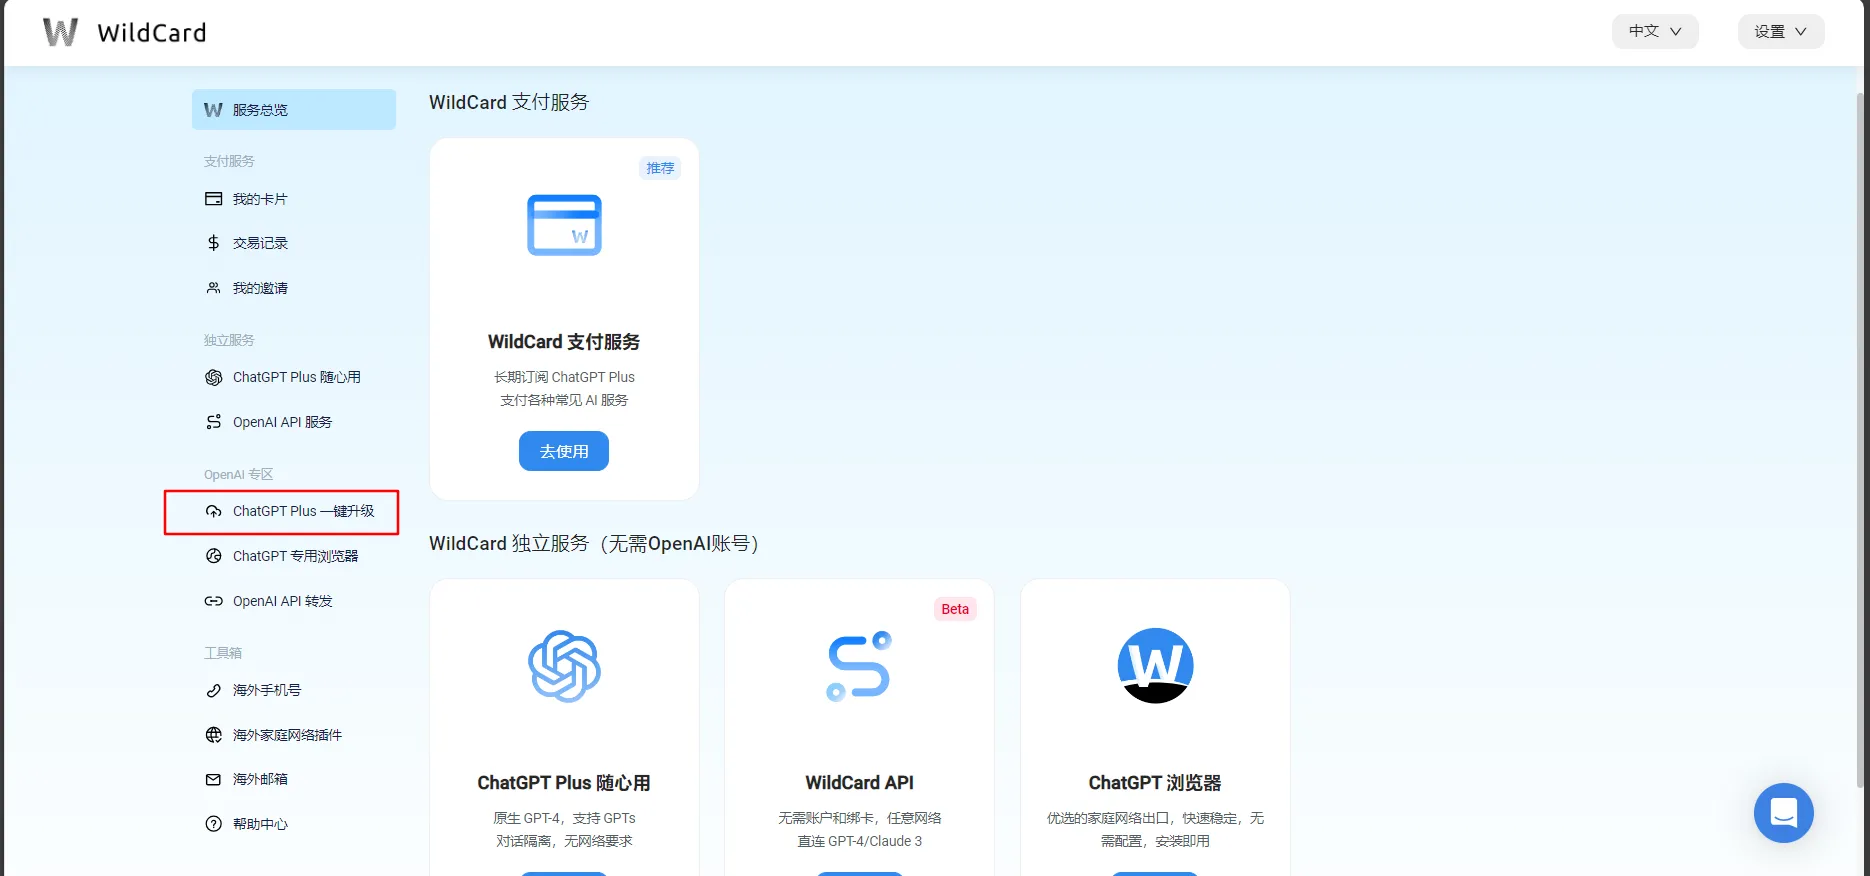Open ChatGPT Plus 随心用 sidebar item
Screen dimensions: 1870x876
(296, 377)
